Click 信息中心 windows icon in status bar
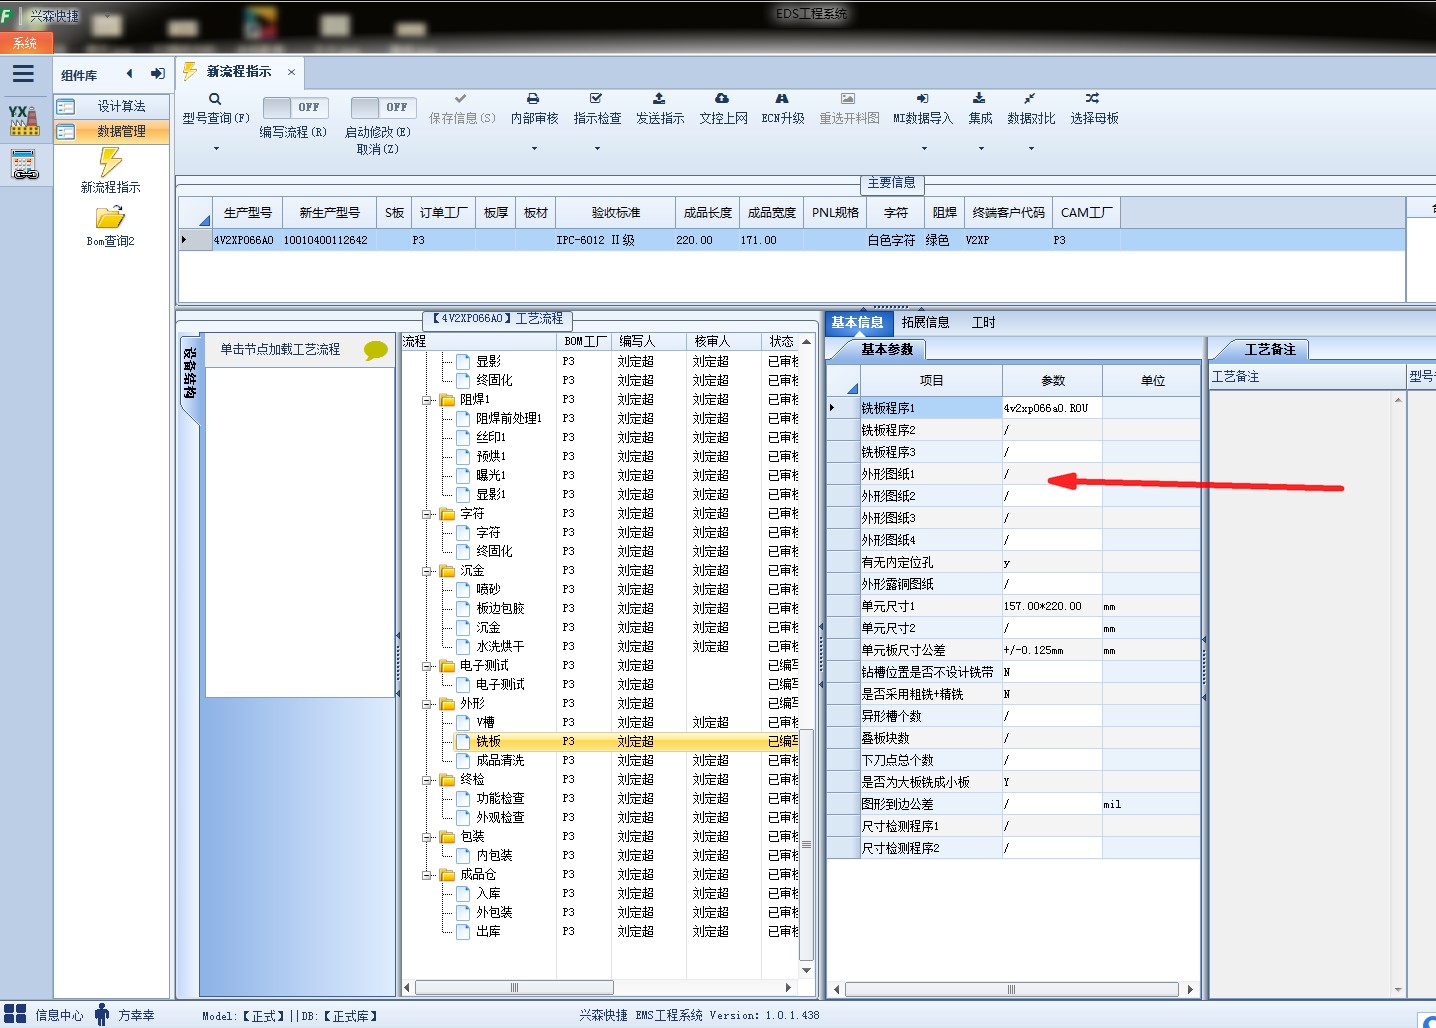Screen dimensions: 1436x1028 15,1014
